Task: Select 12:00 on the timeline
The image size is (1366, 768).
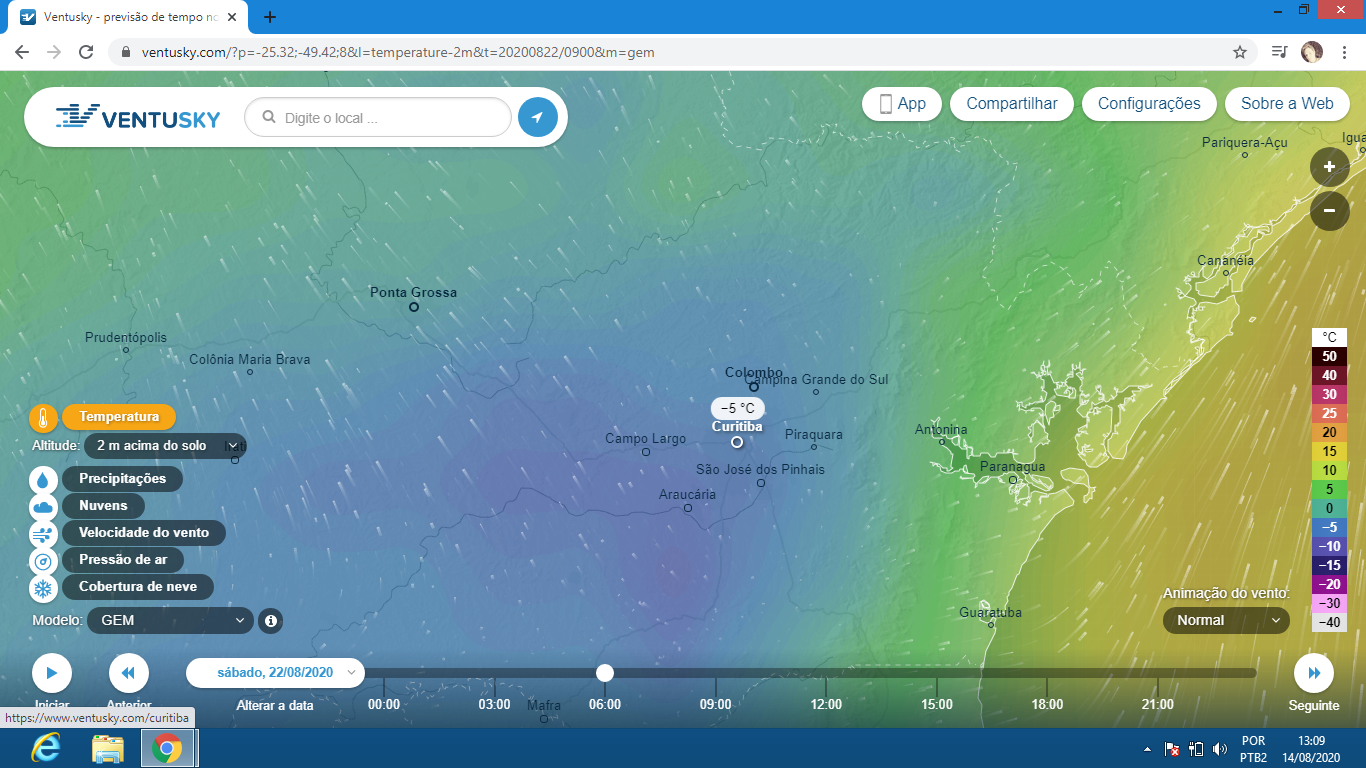Action: [826, 704]
